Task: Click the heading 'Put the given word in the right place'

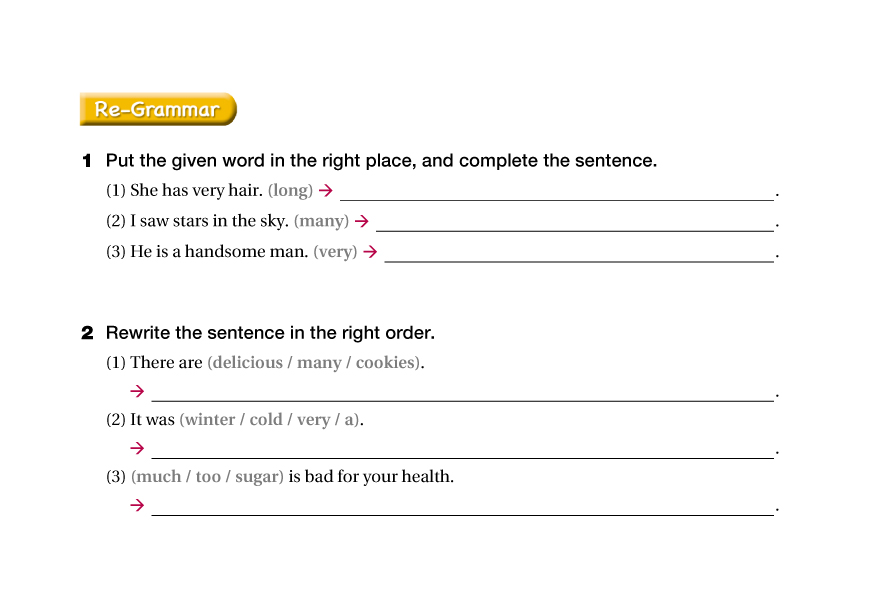Action: tap(381, 160)
